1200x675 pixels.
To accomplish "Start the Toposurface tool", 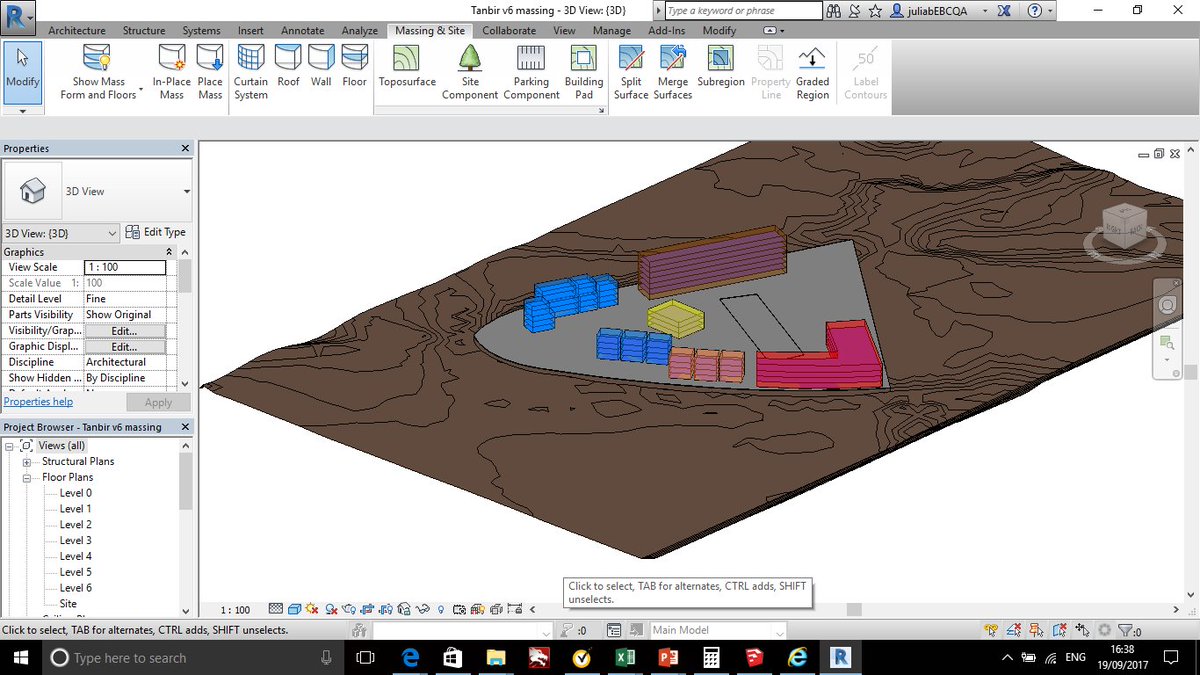I will [x=407, y=66].
